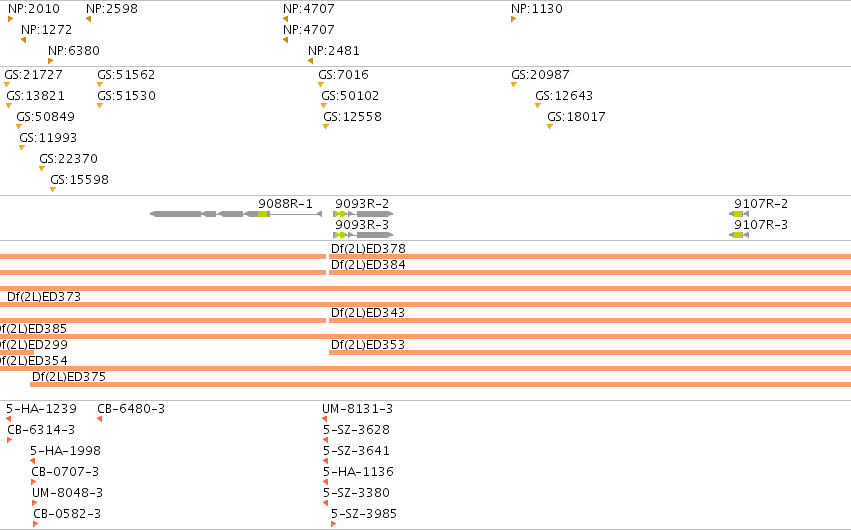The height and width of the screenshot is (530, 851).
Task: Select the 9093R-2 transcript glyph
Action: pos(363,214)
